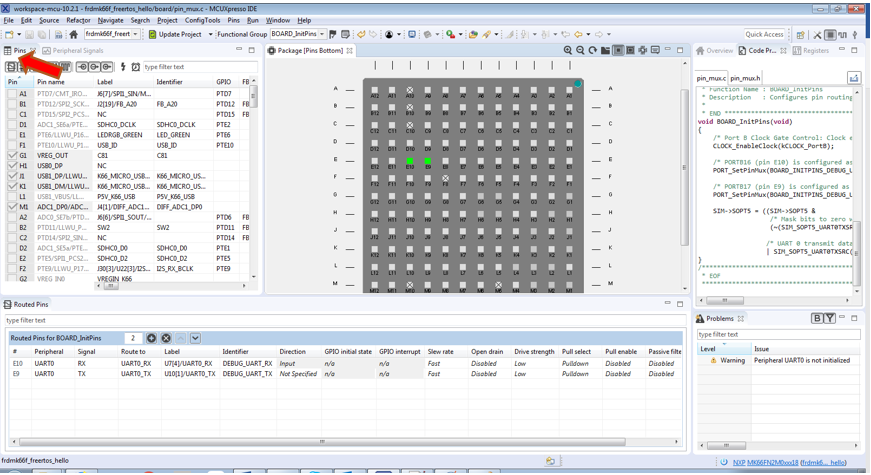Switch to Pins tool perspective icon

[x=830, y=34]
